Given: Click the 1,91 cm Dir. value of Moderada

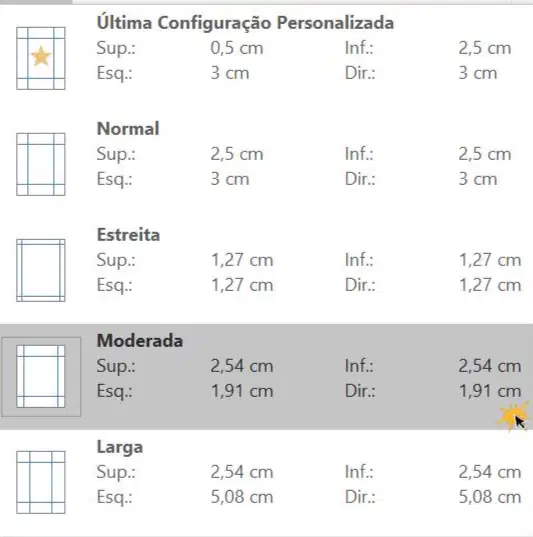Looking at the screenshot, I should click(490, 391).
